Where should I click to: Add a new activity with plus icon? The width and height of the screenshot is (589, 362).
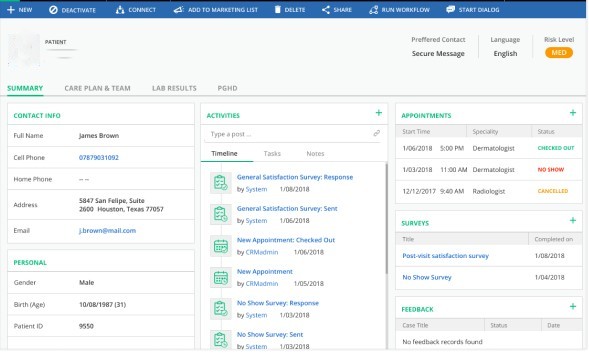tap(379, 113)
